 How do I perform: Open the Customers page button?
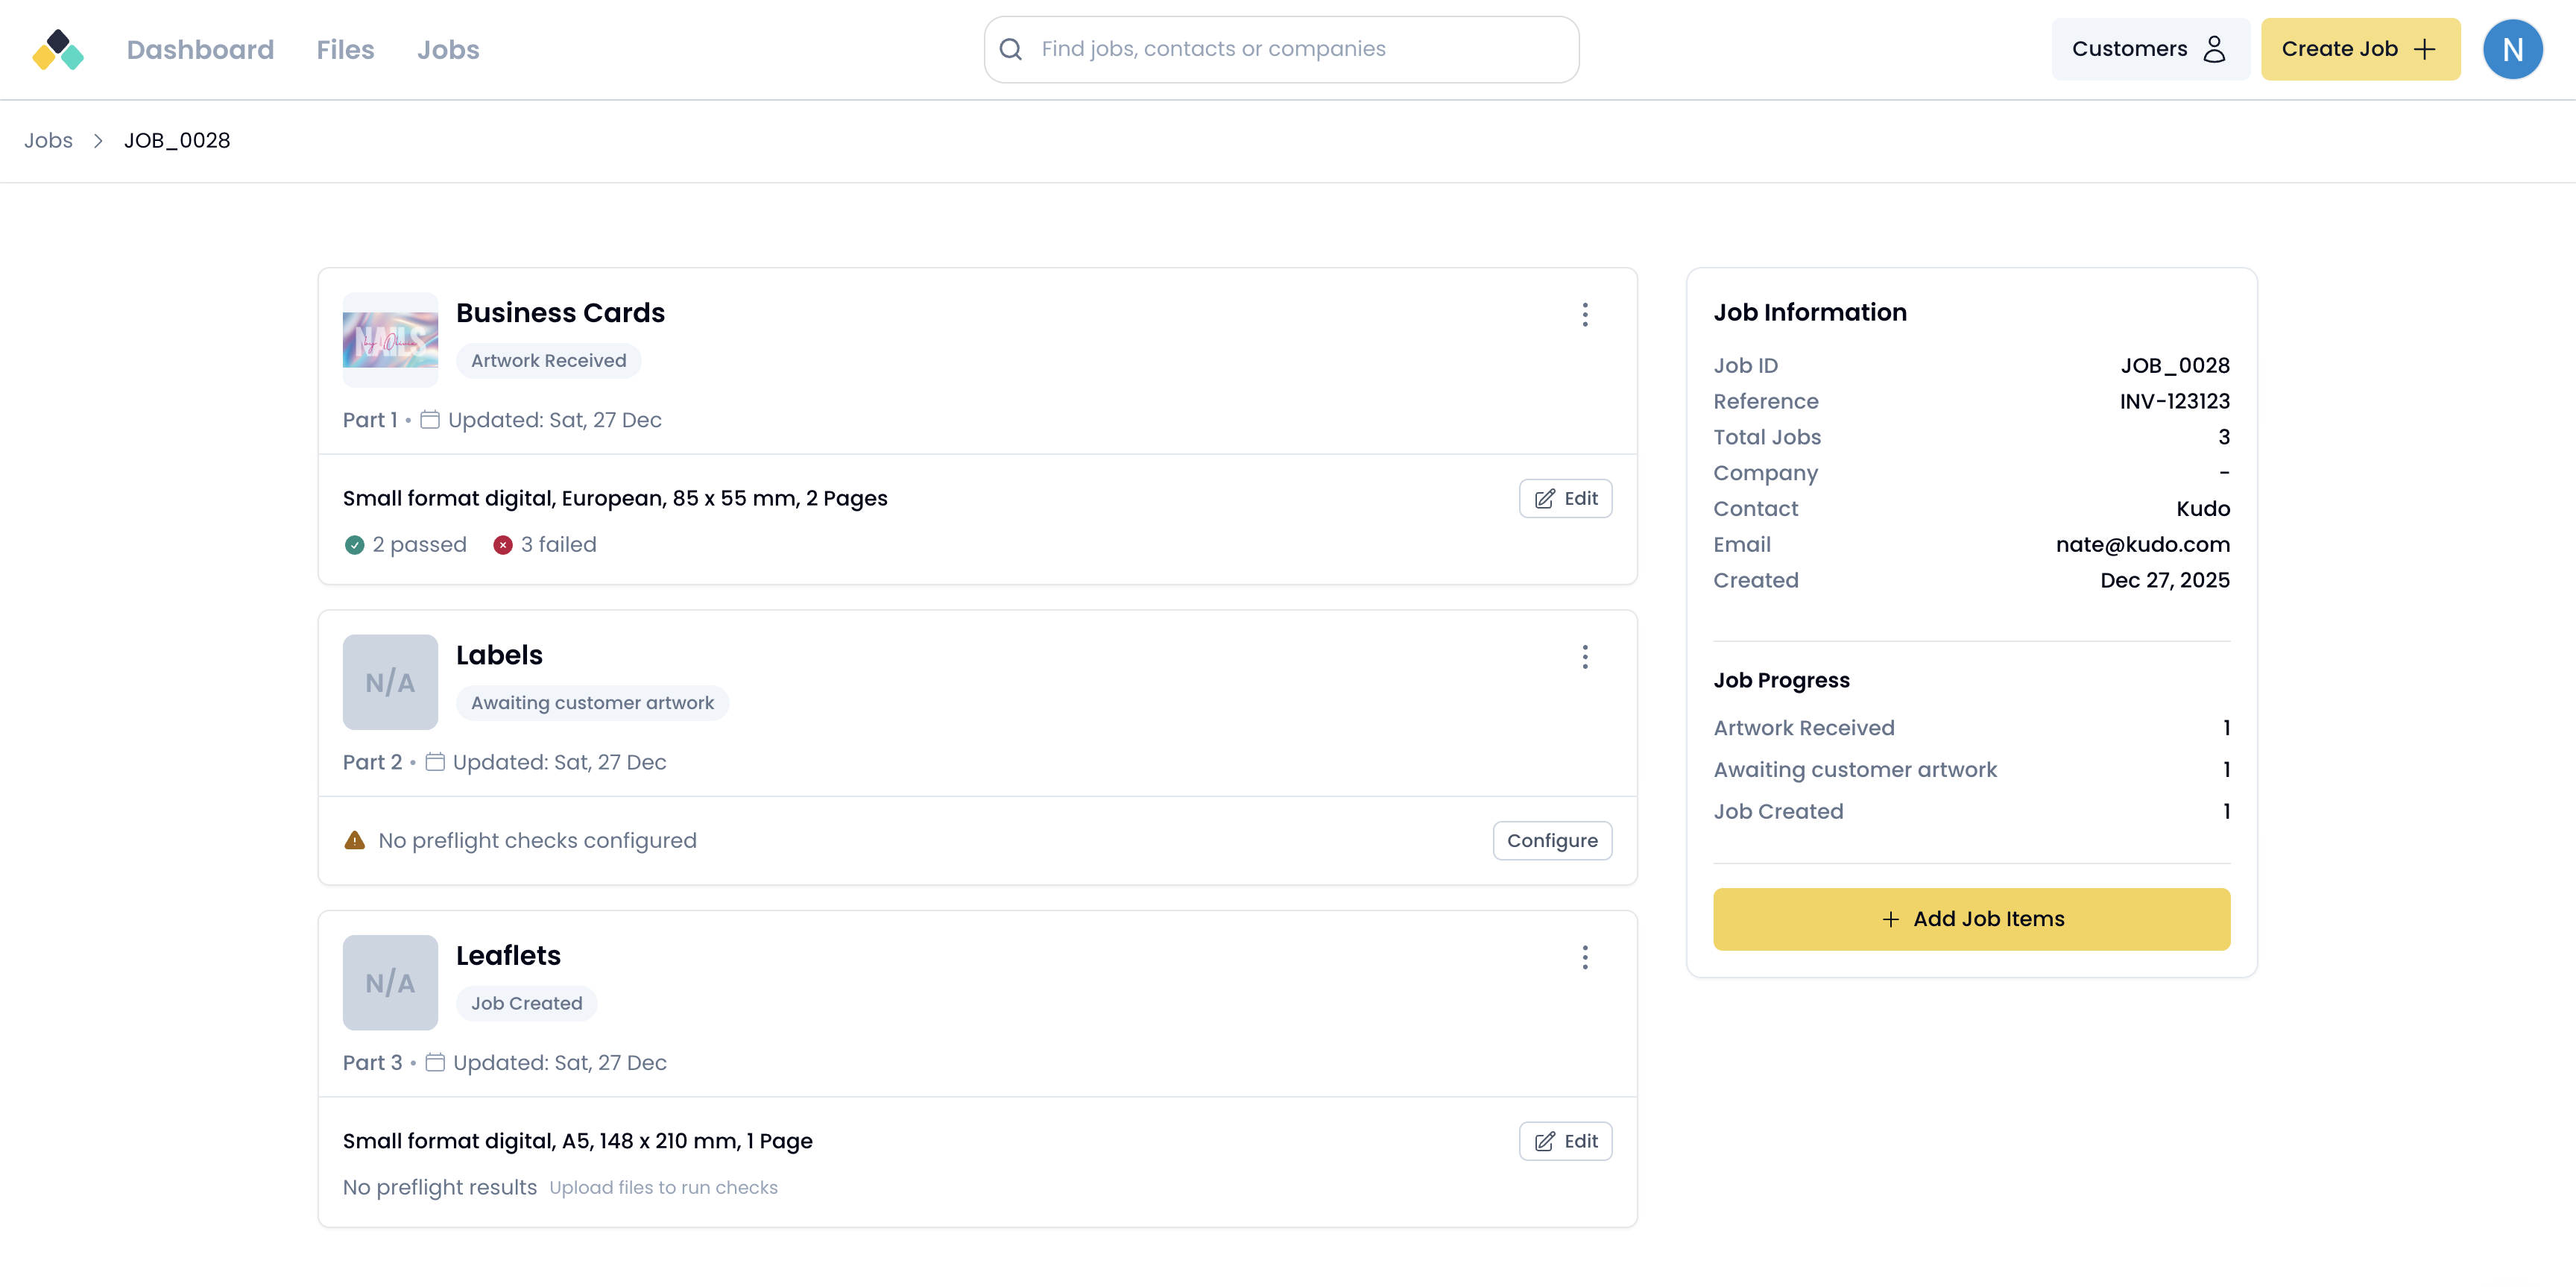point(2149,49)
